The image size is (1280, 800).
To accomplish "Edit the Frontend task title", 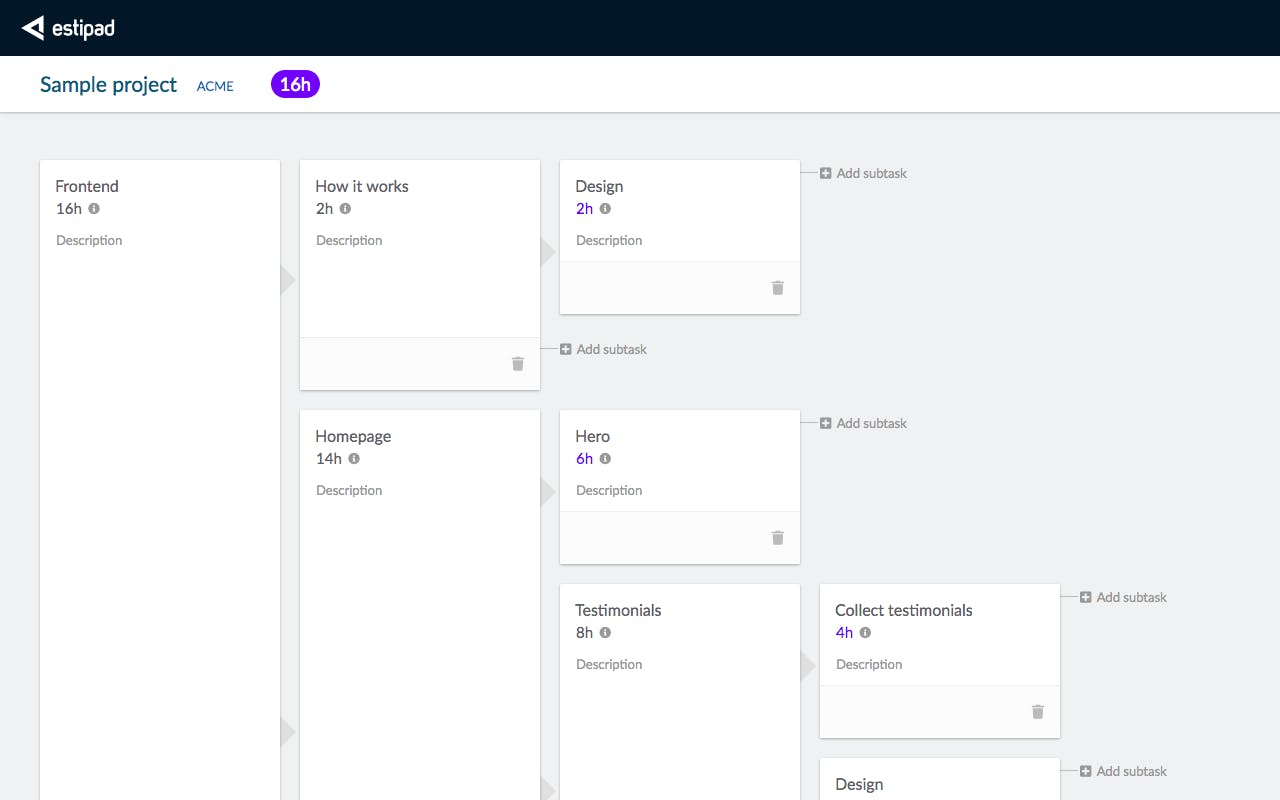I will pyautogui.click(x=87, y=186).
